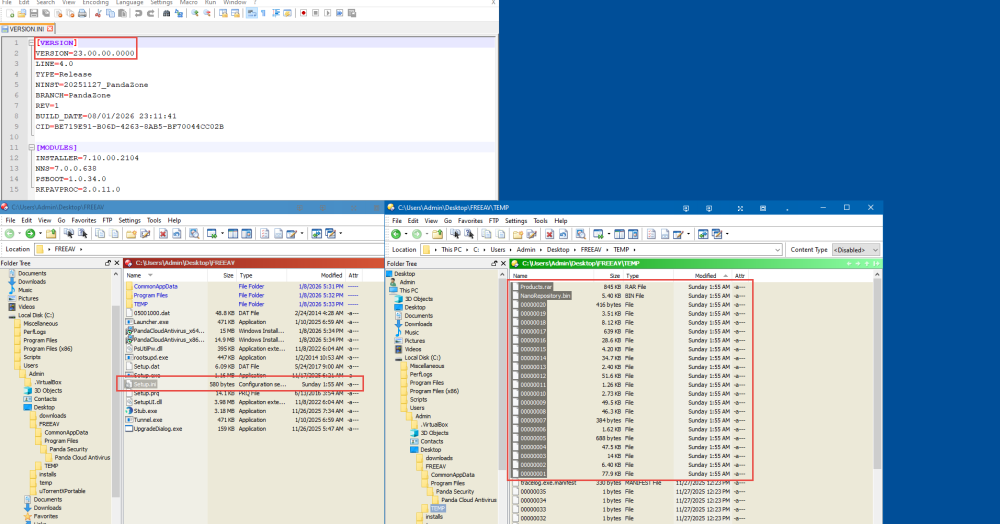This screenshot has height=524, width=1000.
Task: Click the Save icon in Notepad++ toolbar
Action: [34, 13]
